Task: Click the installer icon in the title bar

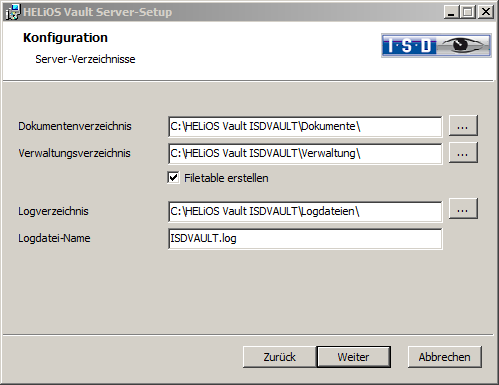Action: click(13, 12)
